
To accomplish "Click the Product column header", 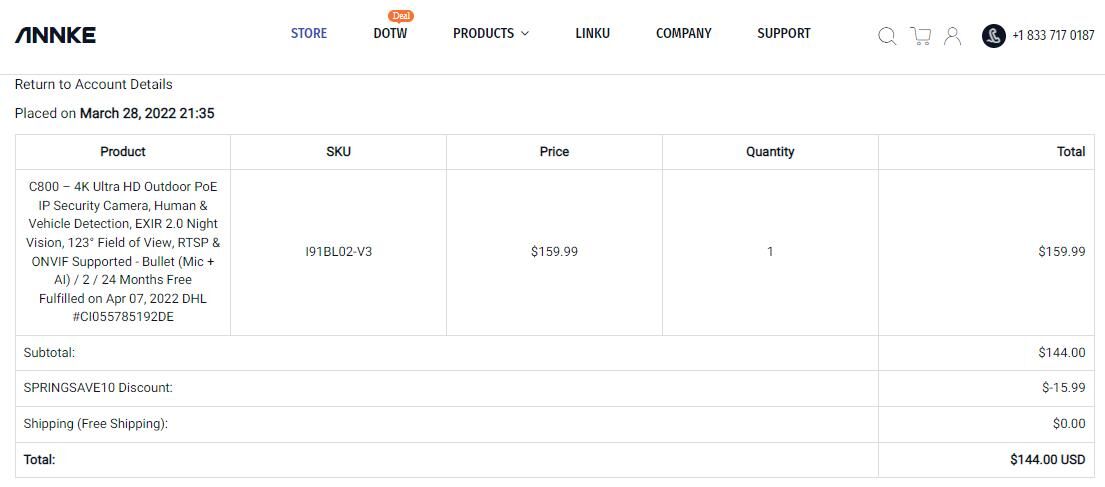I will (123, 152).
